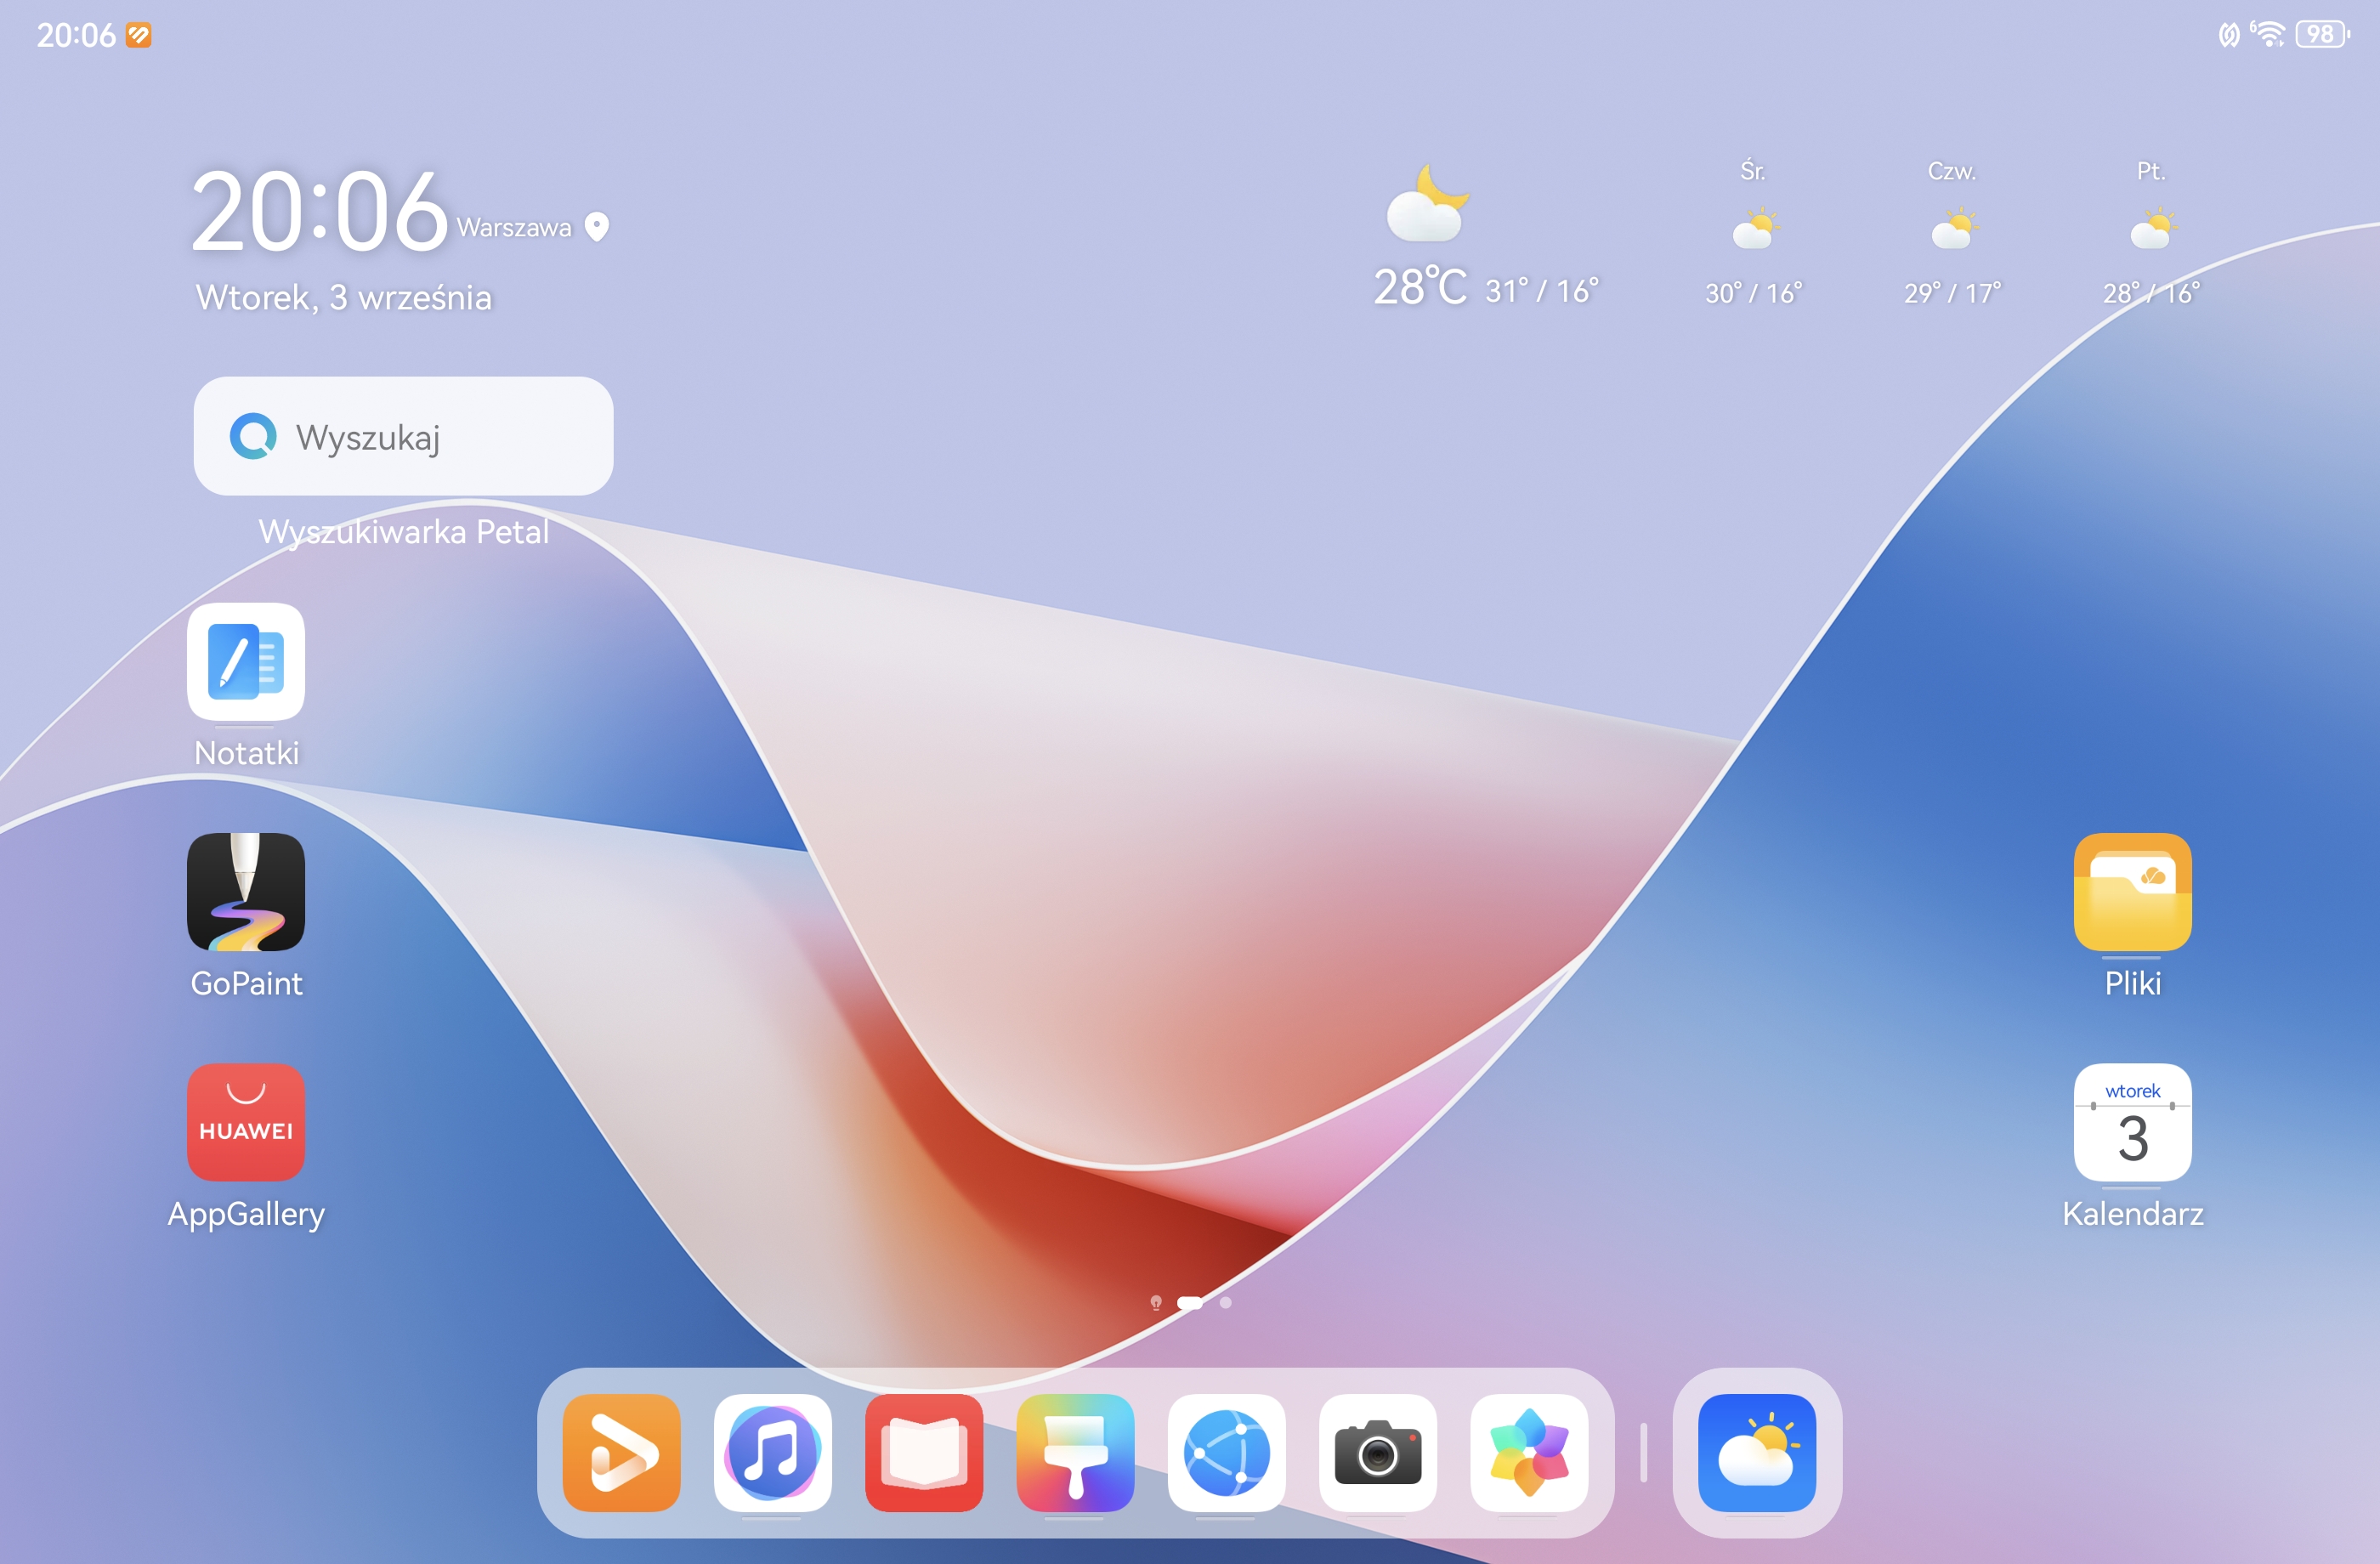Tap the Wi-Fi status bar icon
This screenshot has height=1564, width=2380.
(x=2269, y=34)
